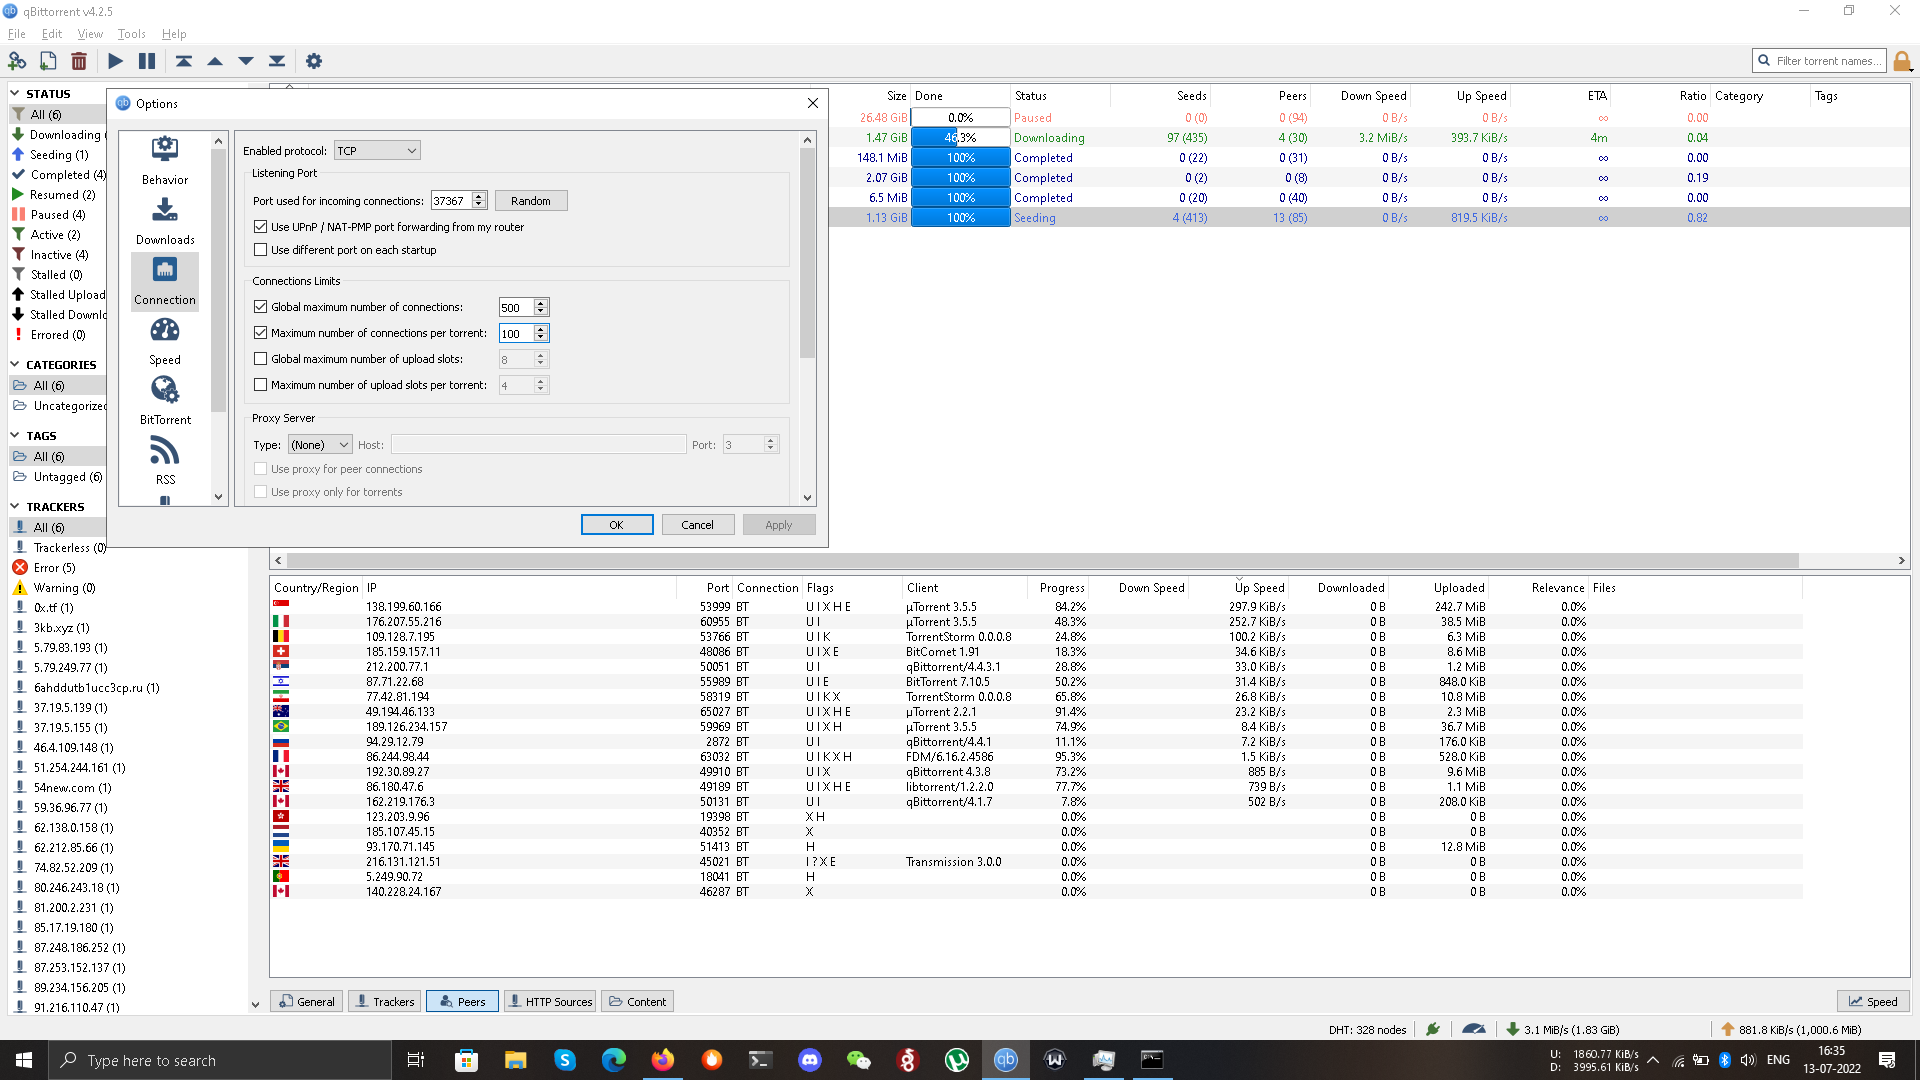Image resolution: width=1920 pixels, height=1080 pixels.
Task: Open the qBittorrent taskbar icon
Action: pyautogui.click(x=1005, y=1060)
